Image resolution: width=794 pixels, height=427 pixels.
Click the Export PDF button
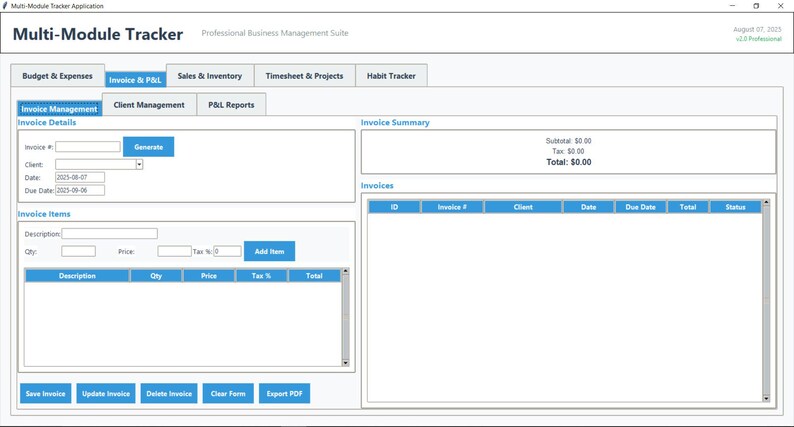click(x=285, y=394)
